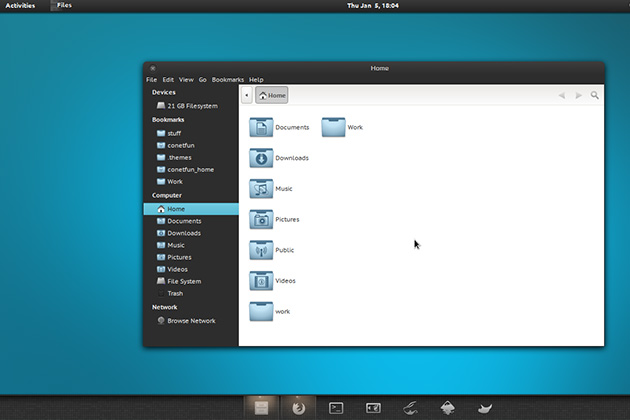Select Documents in the sidebar

[191, 221]
